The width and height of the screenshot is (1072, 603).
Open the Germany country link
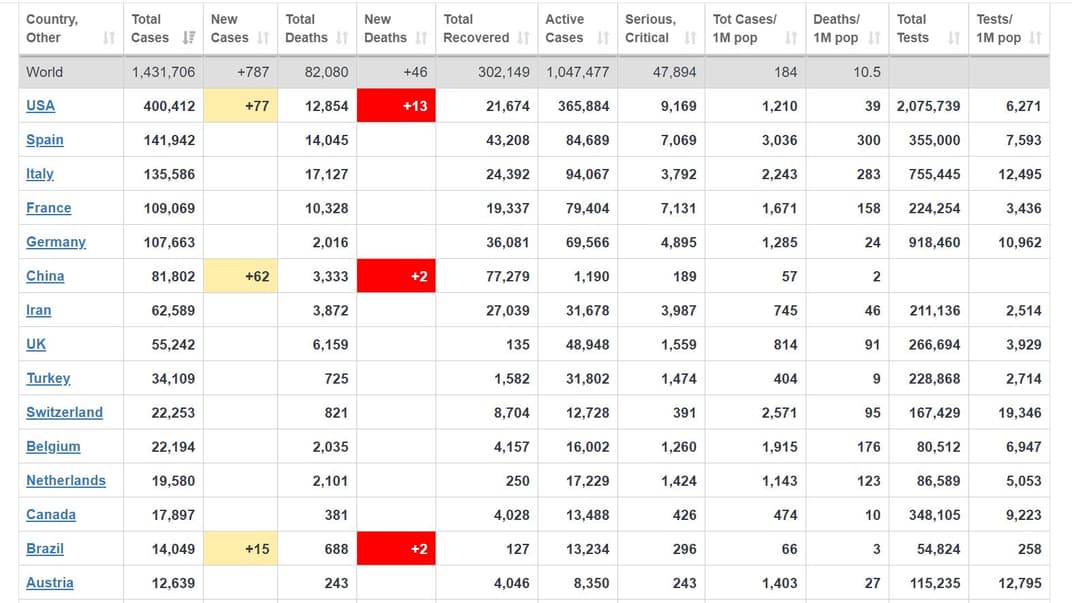tap(56, 242)
